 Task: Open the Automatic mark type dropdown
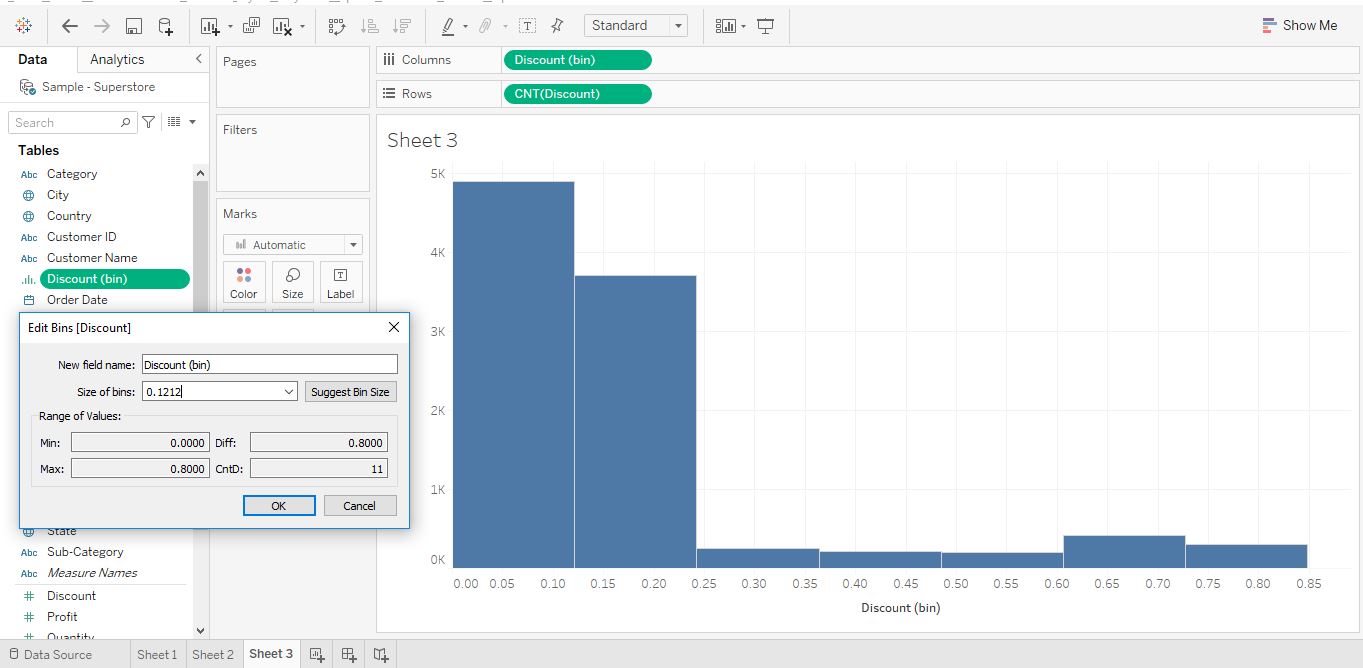pyautogui.click(x=353, y=244)
